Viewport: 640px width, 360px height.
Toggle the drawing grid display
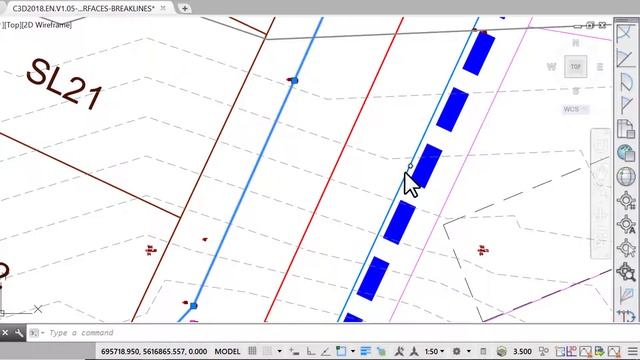(252, 351)
